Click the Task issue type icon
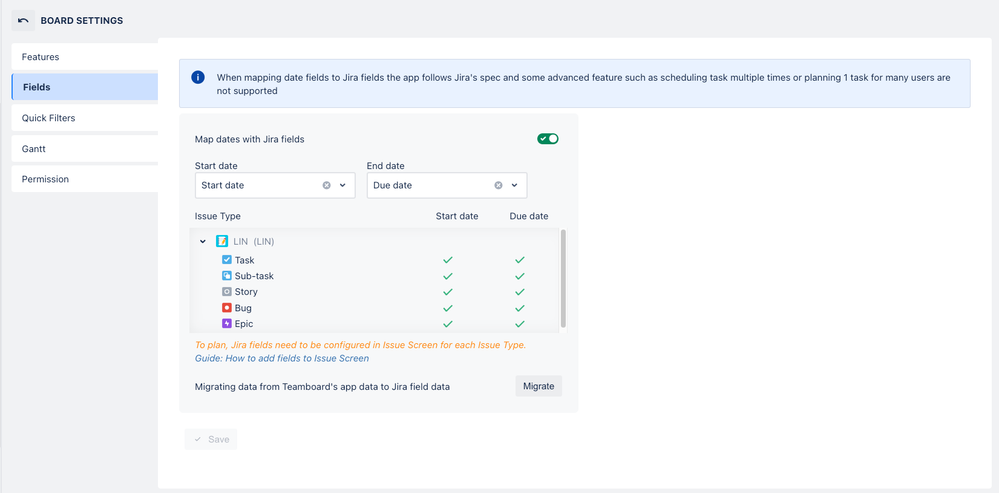The image size is (999, 493). coord(227,260)
